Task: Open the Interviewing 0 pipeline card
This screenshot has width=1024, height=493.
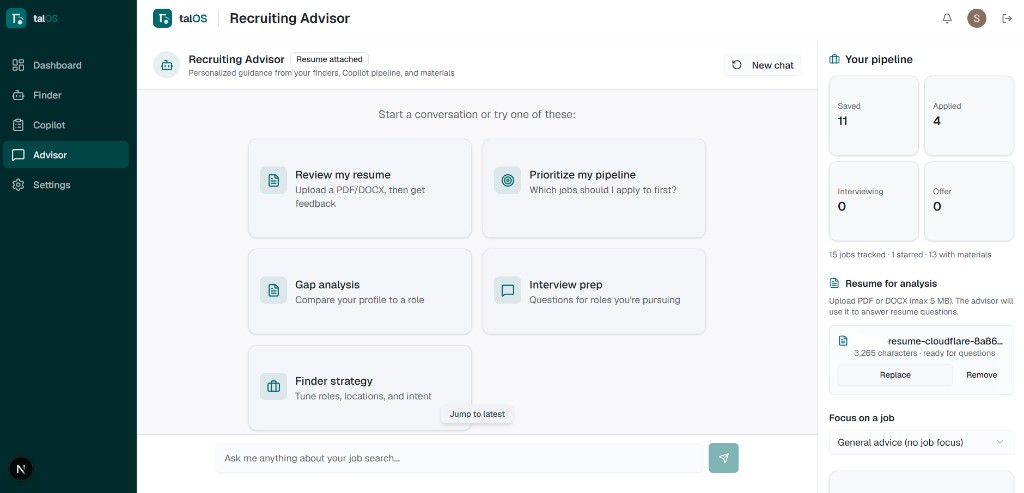Action: point(874,201)
